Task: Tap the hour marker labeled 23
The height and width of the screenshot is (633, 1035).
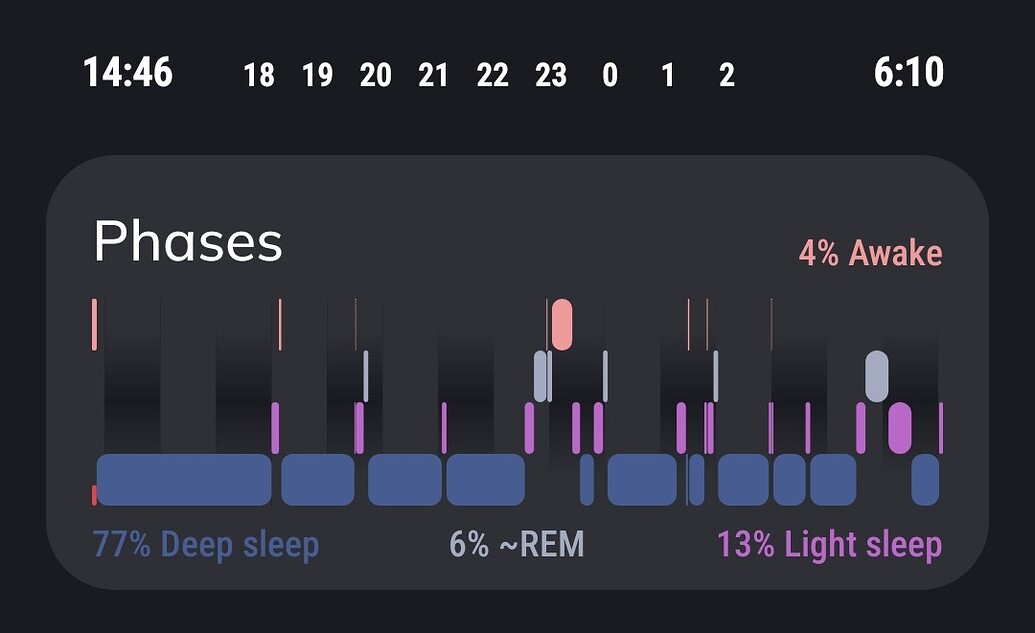Action: tap(551, 76)
